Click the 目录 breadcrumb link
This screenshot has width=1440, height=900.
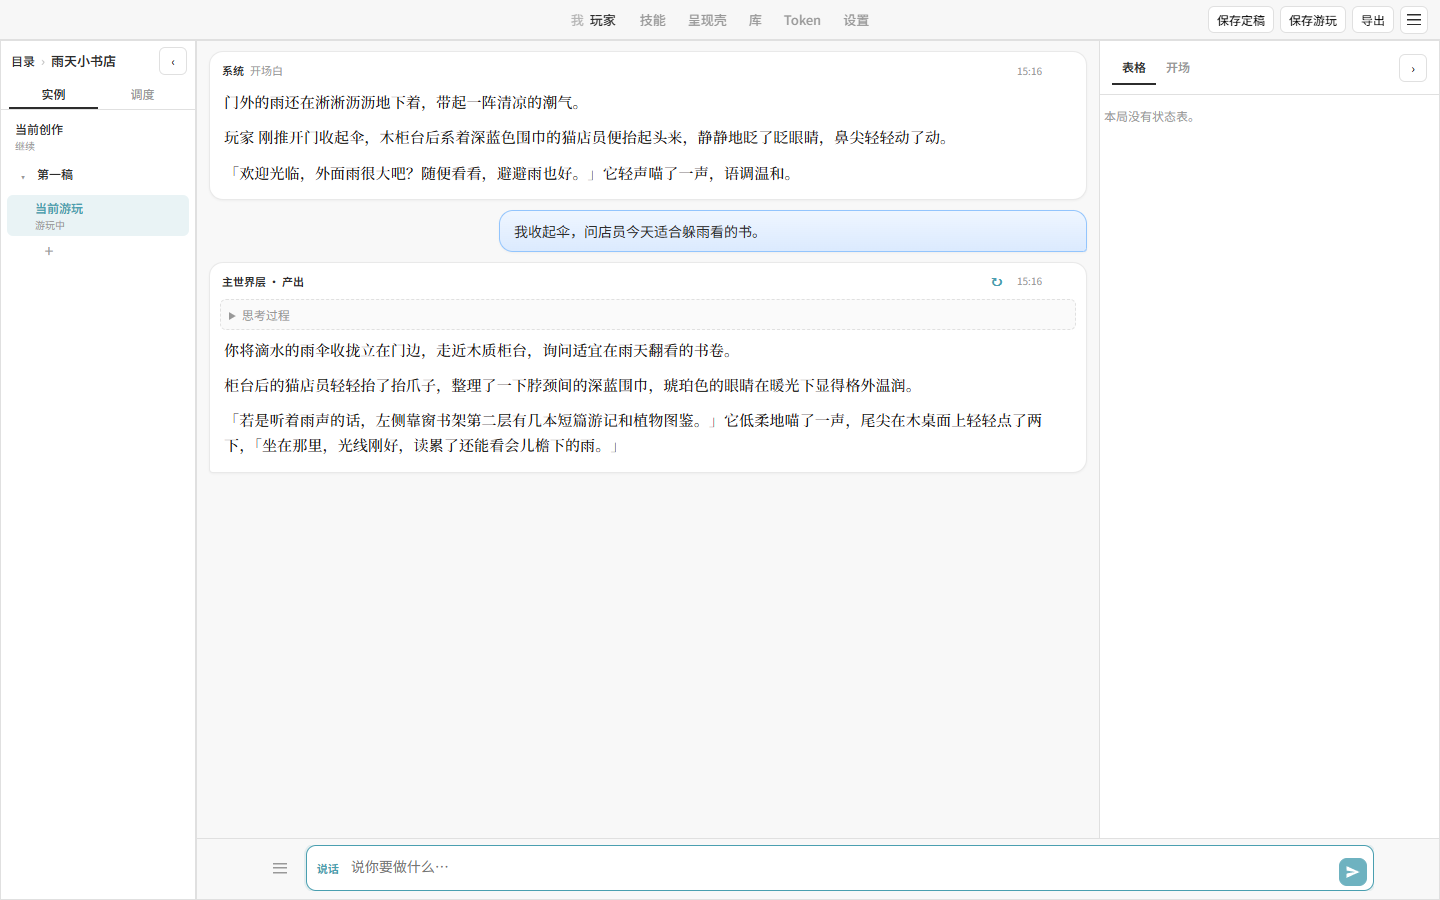coord(23,61)
